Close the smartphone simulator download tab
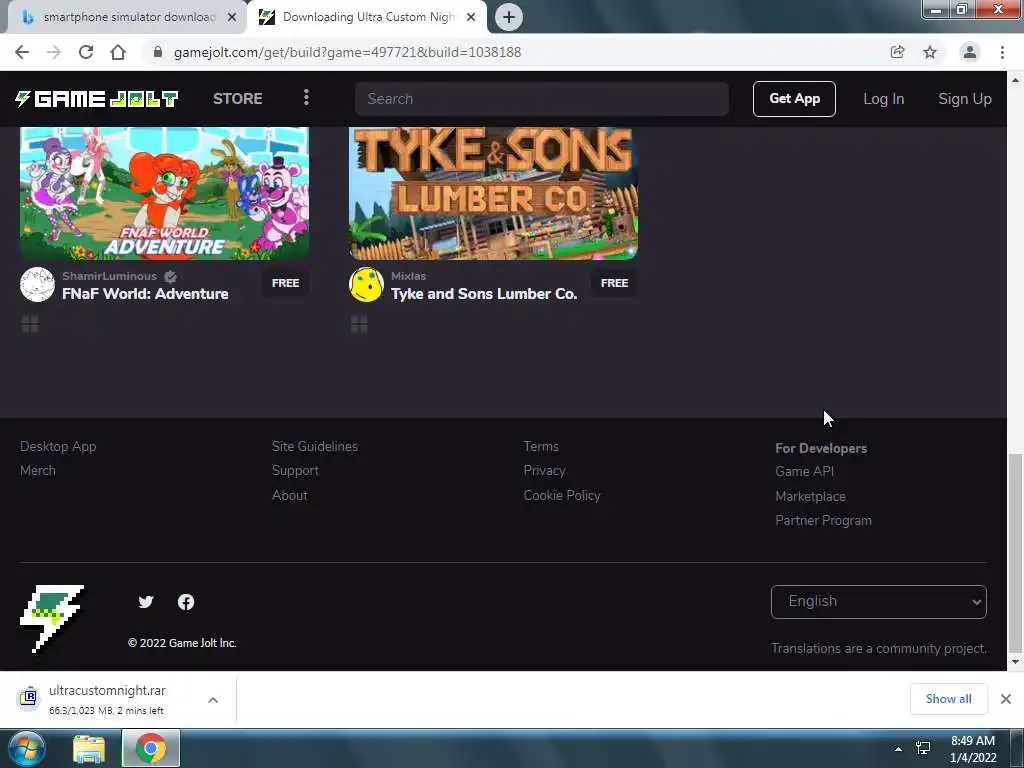Screen dimensions: 1024x768 (232, 17)
